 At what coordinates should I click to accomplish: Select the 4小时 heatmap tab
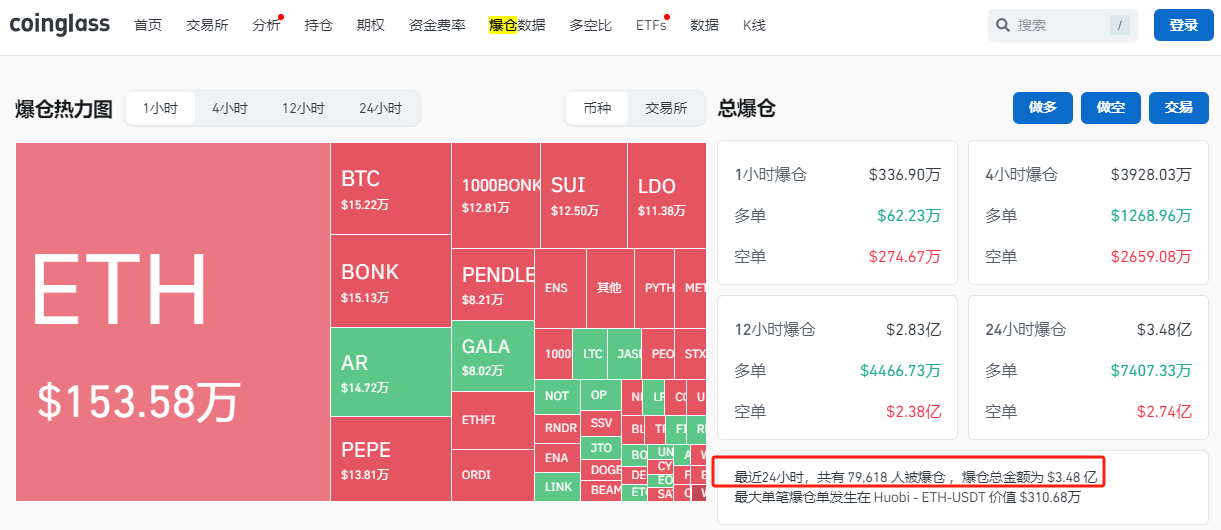(x=230, y=108)
